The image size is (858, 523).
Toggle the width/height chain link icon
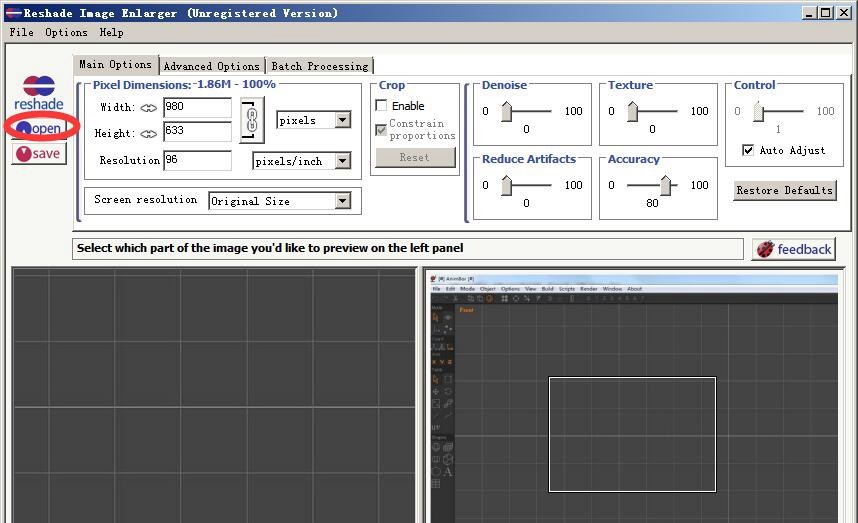[x=252, y=120]
